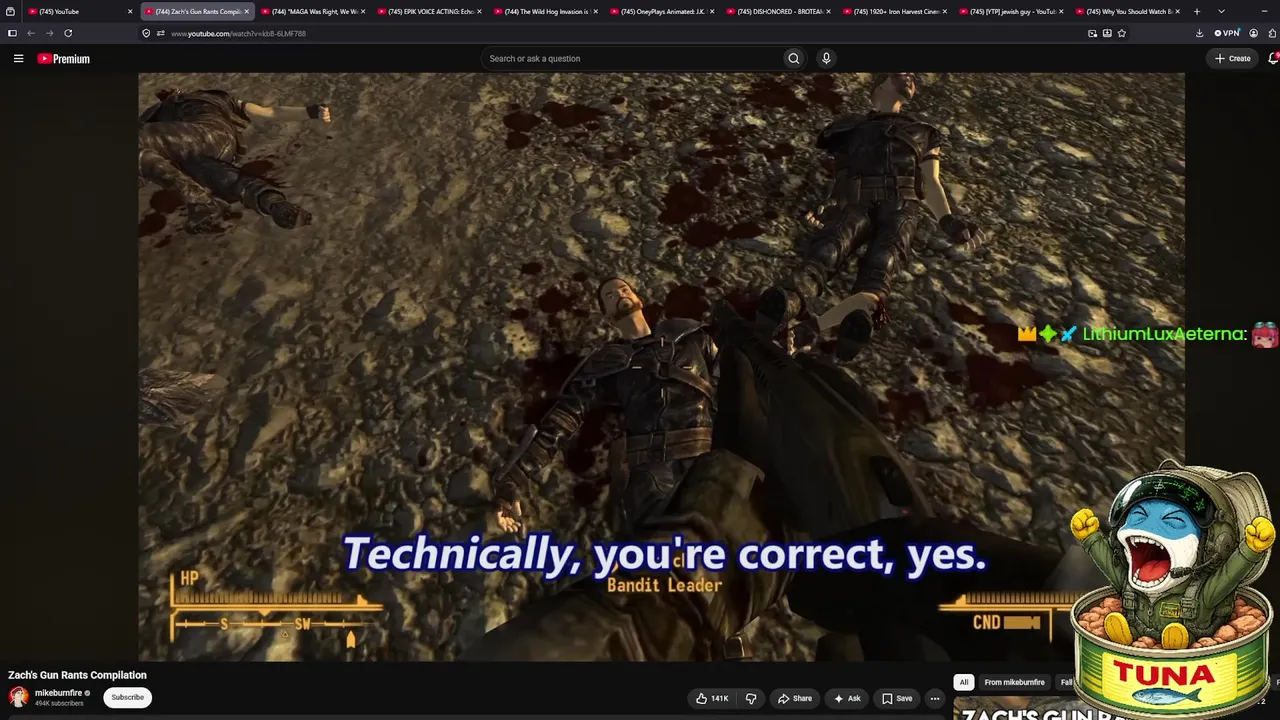Click the browser address bar URL
1280x720 pixels.
point(238,33)
